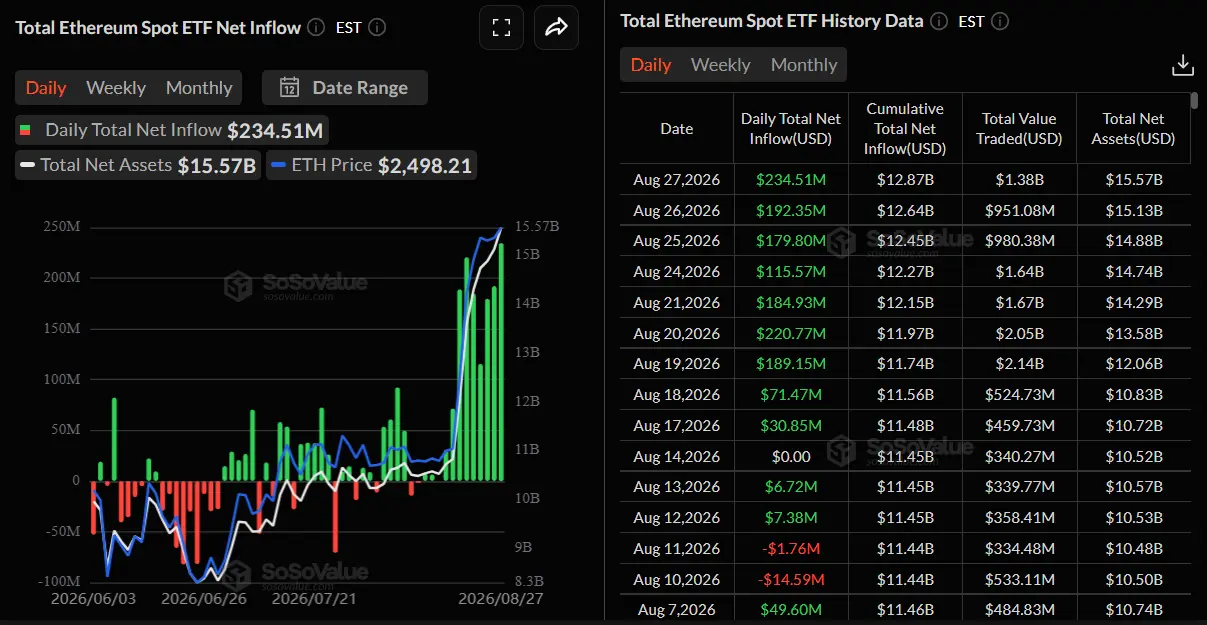Download the ETF history data table
Screen dimensions: 1207x625
tap(1182, 65)
